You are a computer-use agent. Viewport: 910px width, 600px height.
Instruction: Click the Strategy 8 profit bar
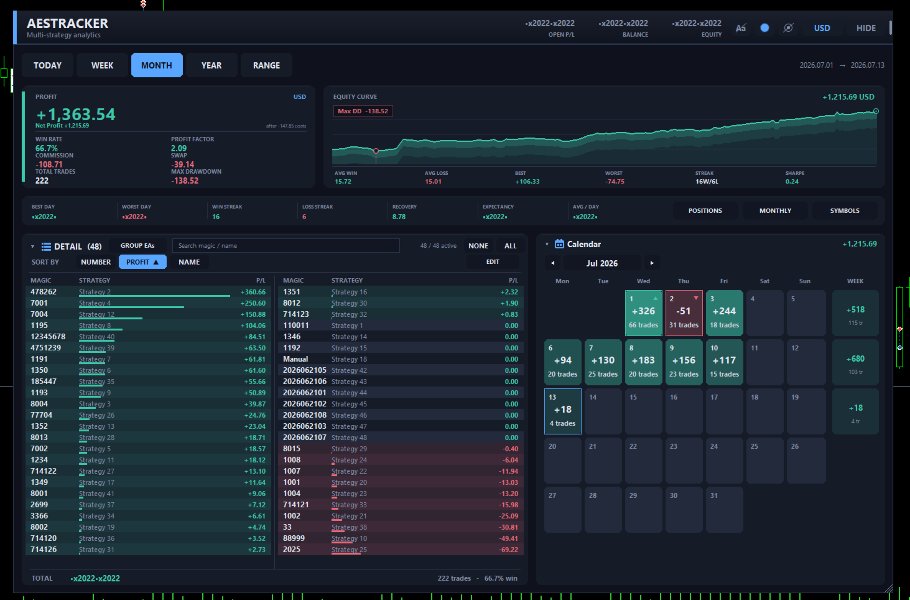[100, 329]
